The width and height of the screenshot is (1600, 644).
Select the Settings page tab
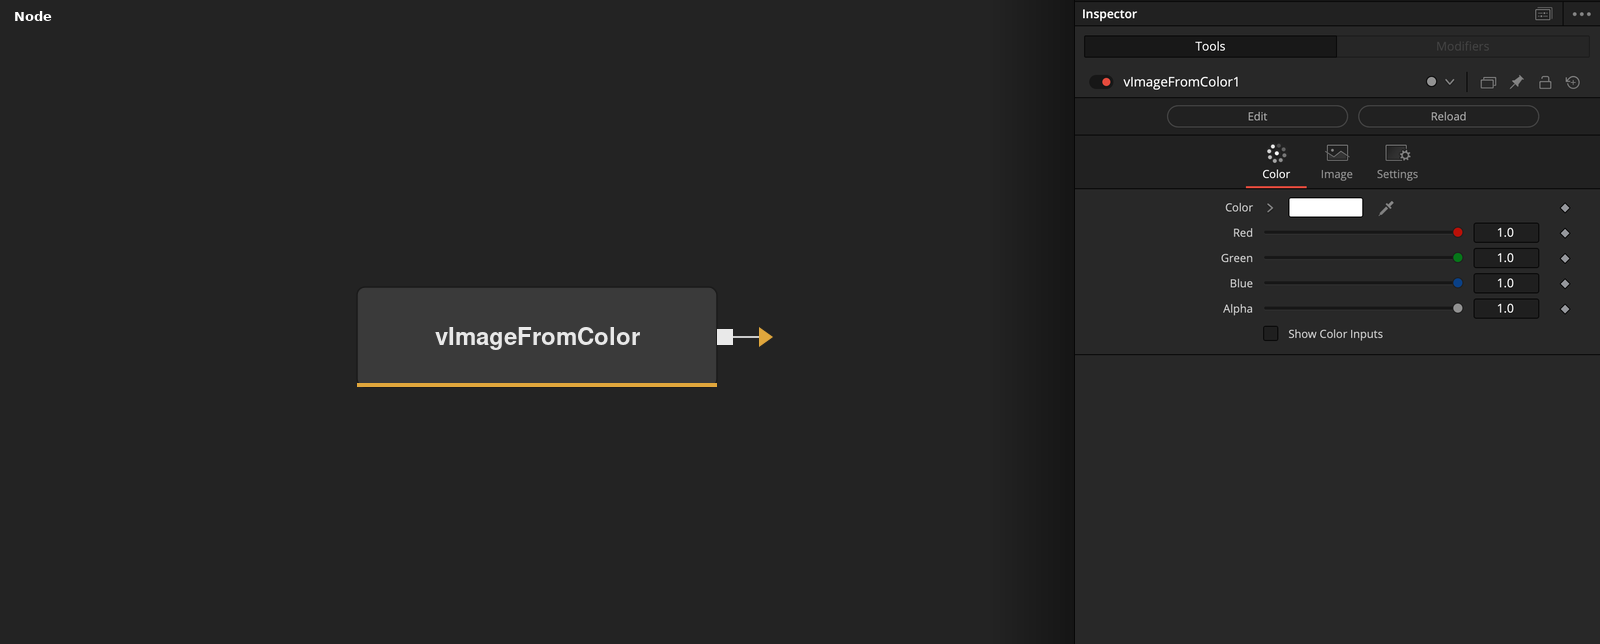point(1397,163)
